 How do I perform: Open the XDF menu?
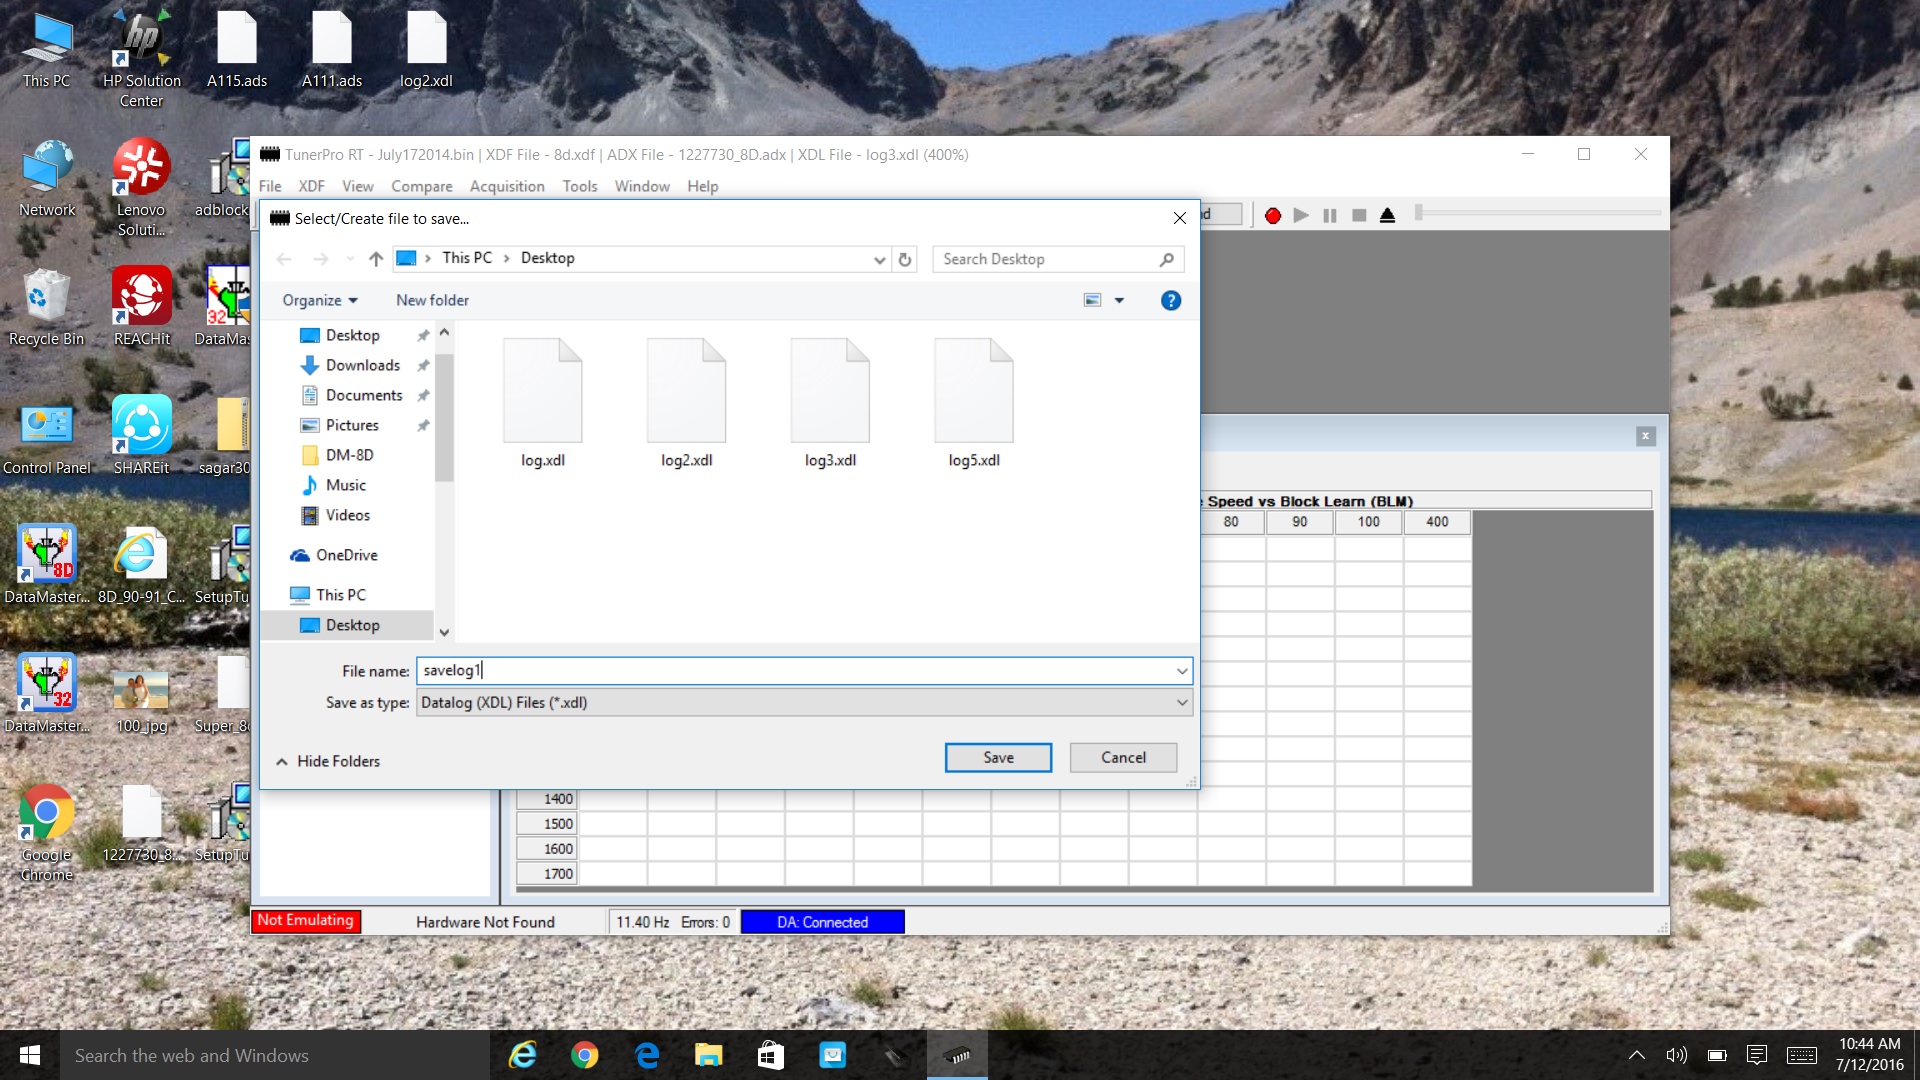[x=311, y=186]
